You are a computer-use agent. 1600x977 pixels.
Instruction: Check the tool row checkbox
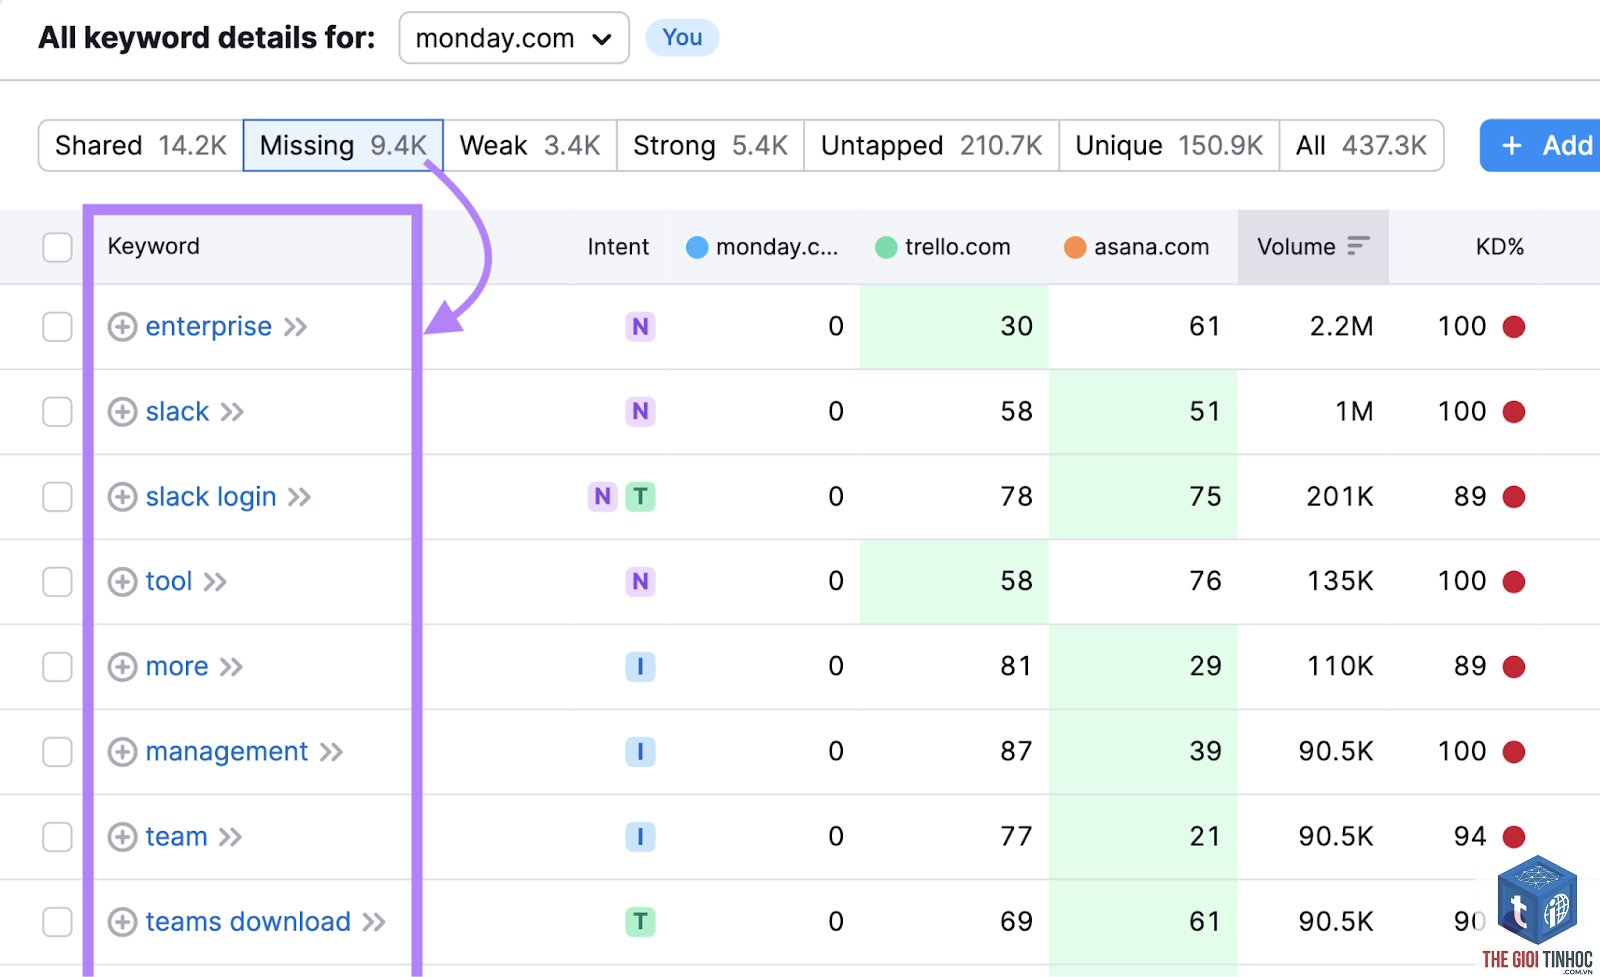[58, 582]
